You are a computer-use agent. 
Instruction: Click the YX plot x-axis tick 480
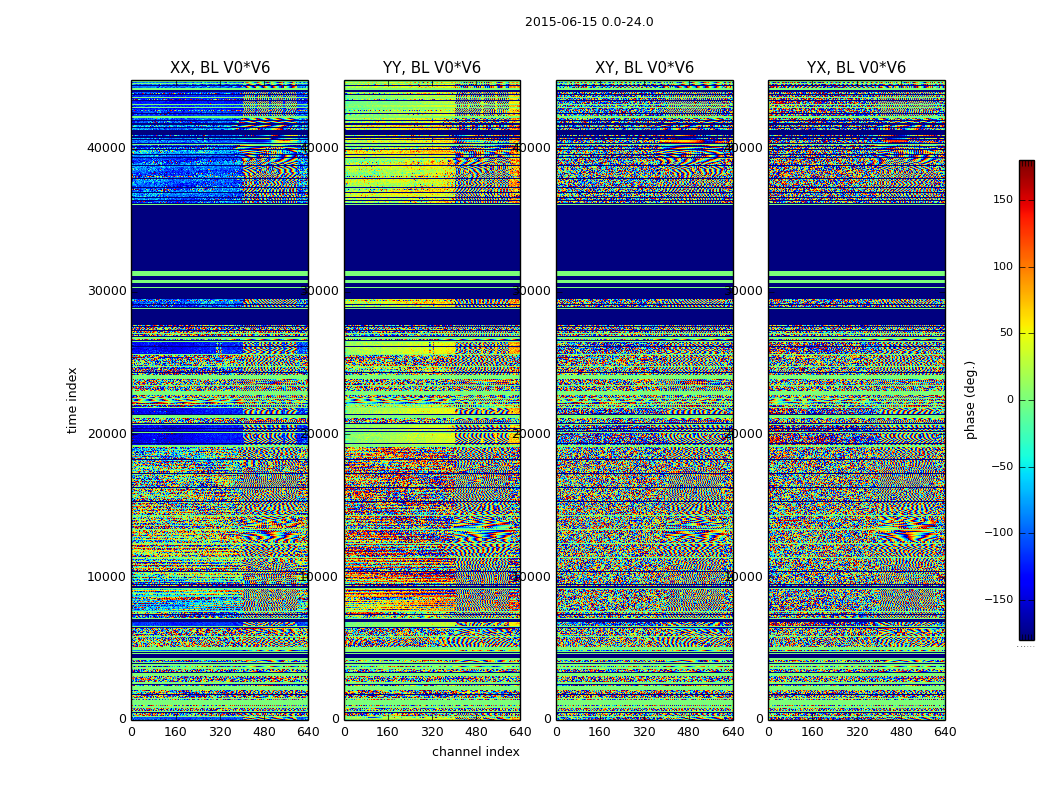click(x=901, y=732)
